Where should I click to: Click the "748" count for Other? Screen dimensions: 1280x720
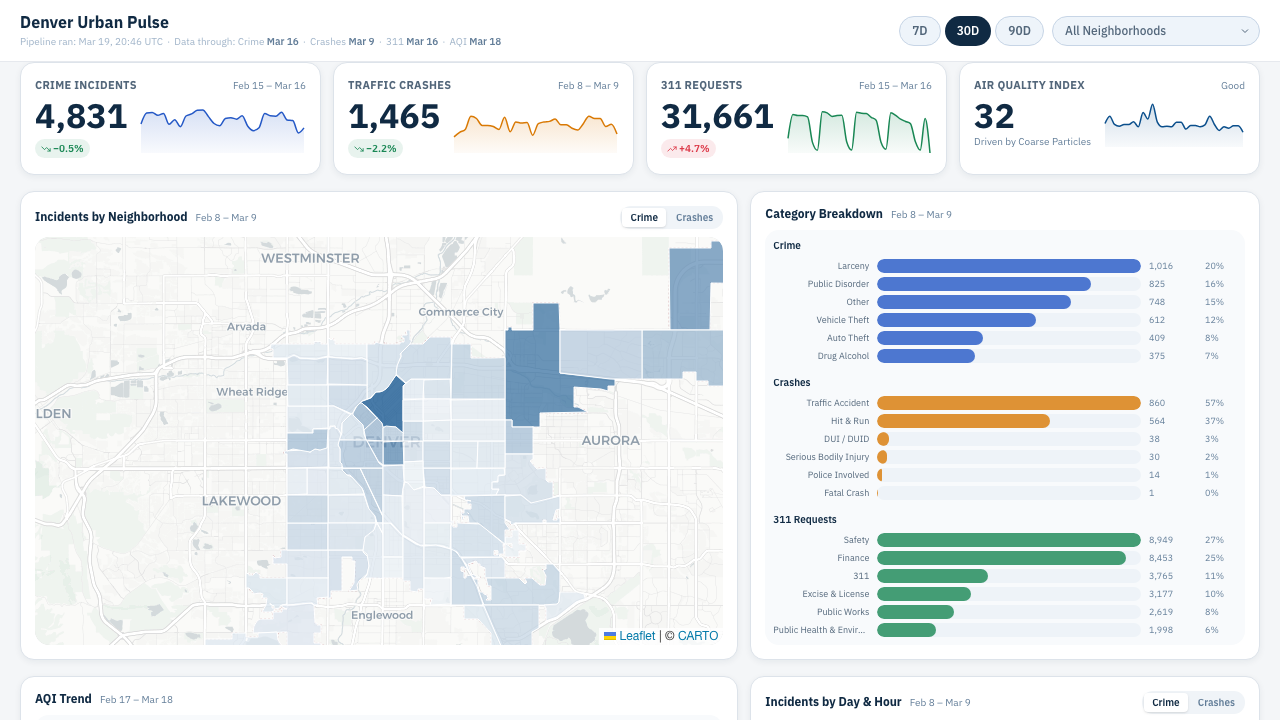1158,302
